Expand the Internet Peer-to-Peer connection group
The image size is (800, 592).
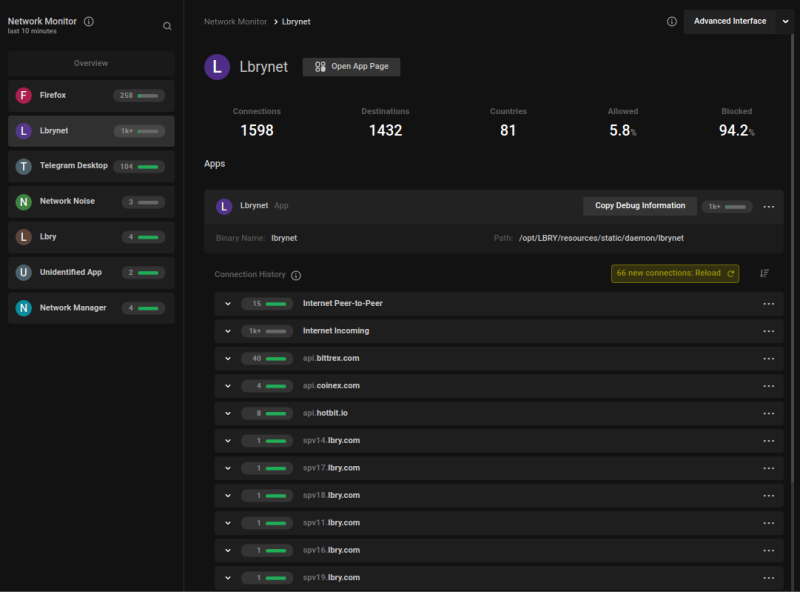pyautogui.click(x=228, y=304)
